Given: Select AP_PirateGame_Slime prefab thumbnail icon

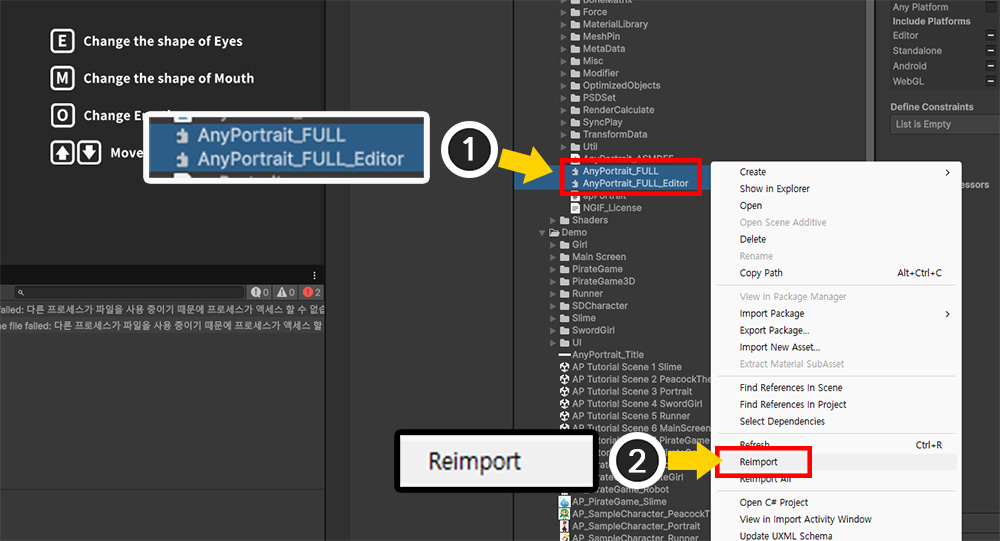Looking at the screenshot, I should pos(565,502).
